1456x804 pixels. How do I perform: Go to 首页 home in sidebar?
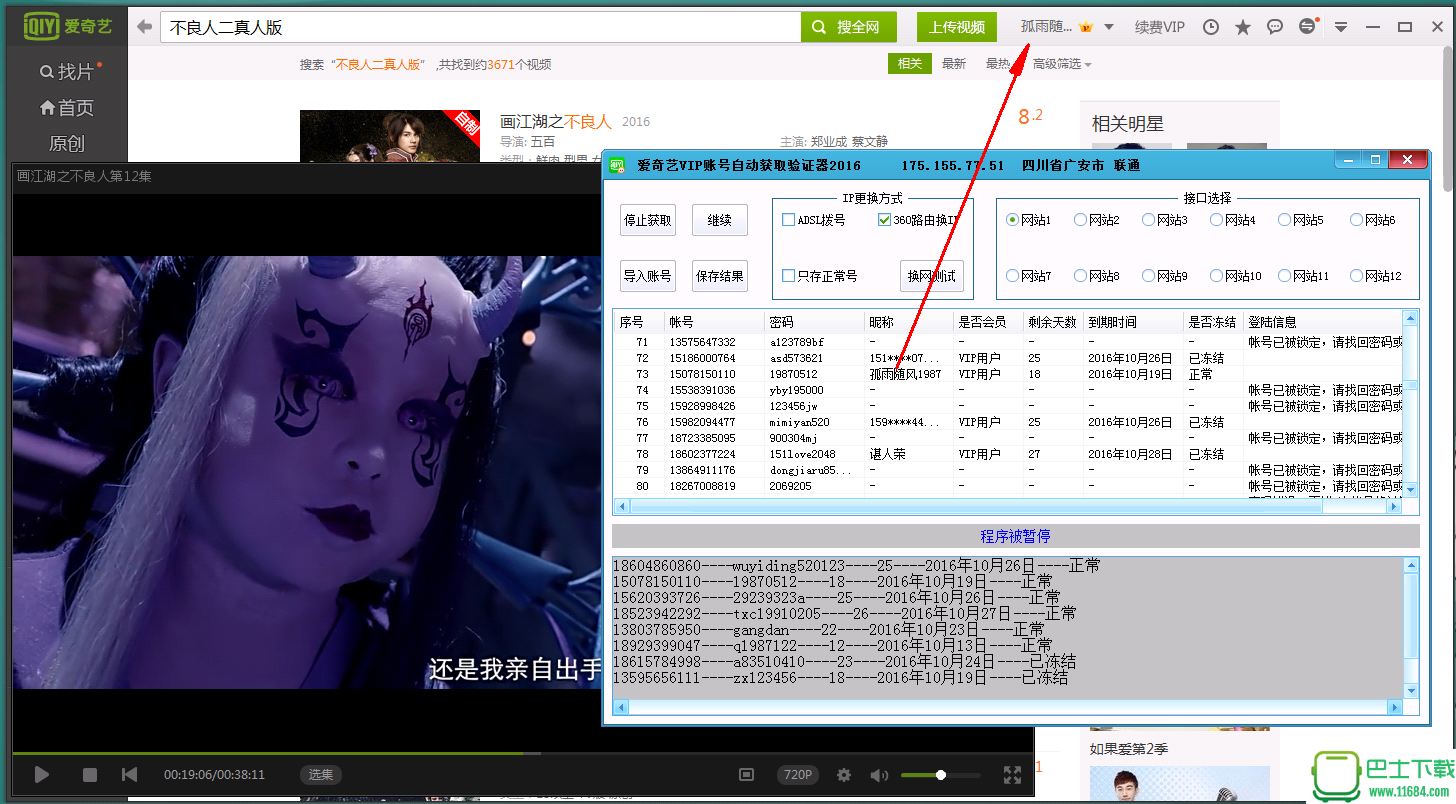coord(66,108)
